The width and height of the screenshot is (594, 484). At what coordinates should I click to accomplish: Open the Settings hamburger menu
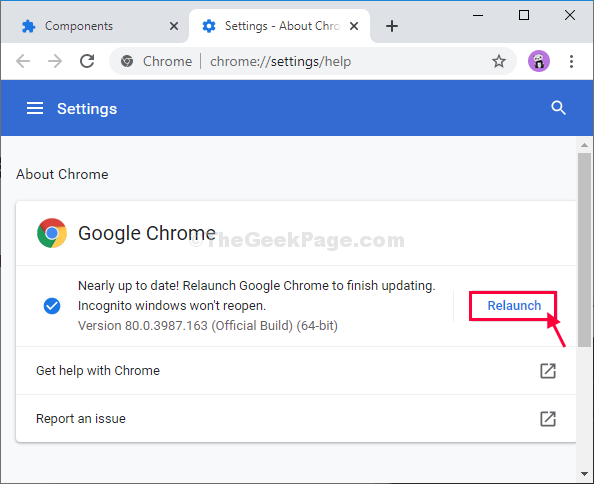click(35, 108)
